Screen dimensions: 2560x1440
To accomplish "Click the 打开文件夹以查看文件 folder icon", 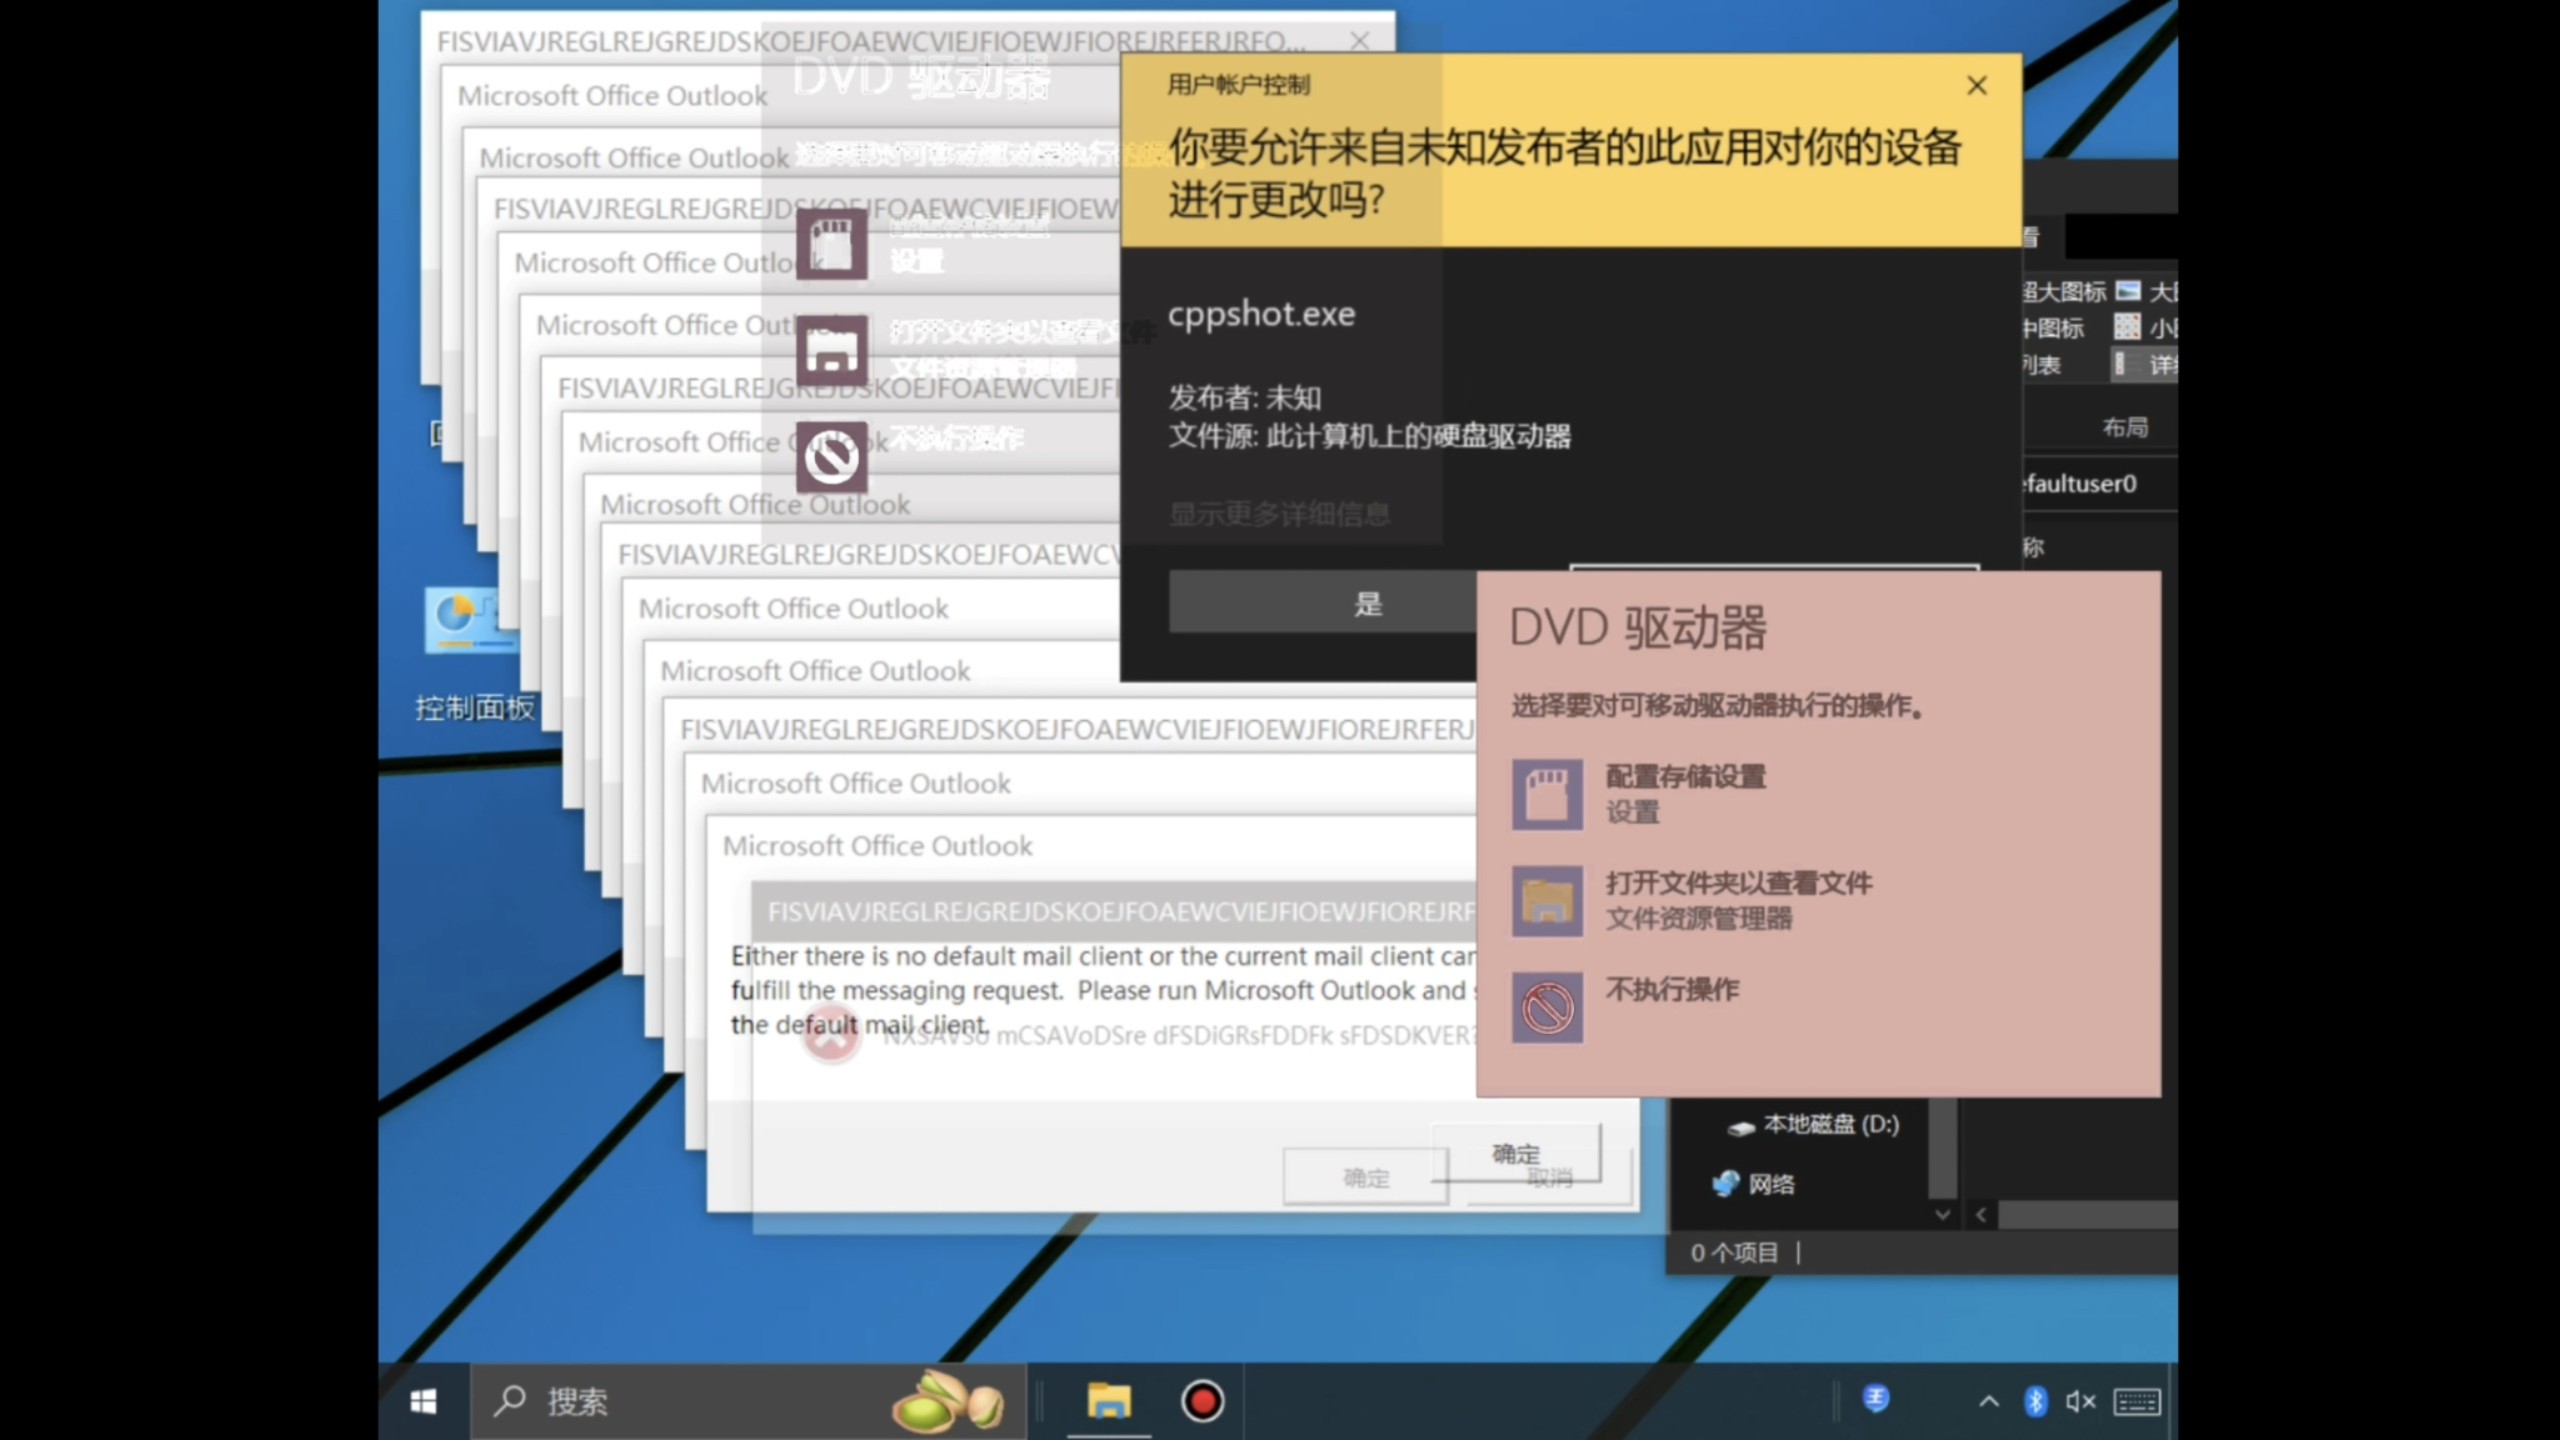I will [1546, 901].
